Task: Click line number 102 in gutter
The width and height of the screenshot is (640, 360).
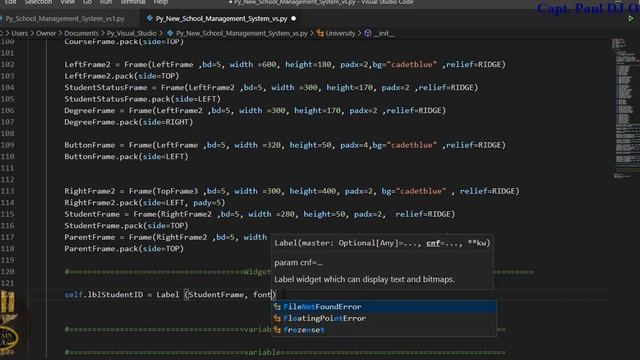Action: coord(7,64)
